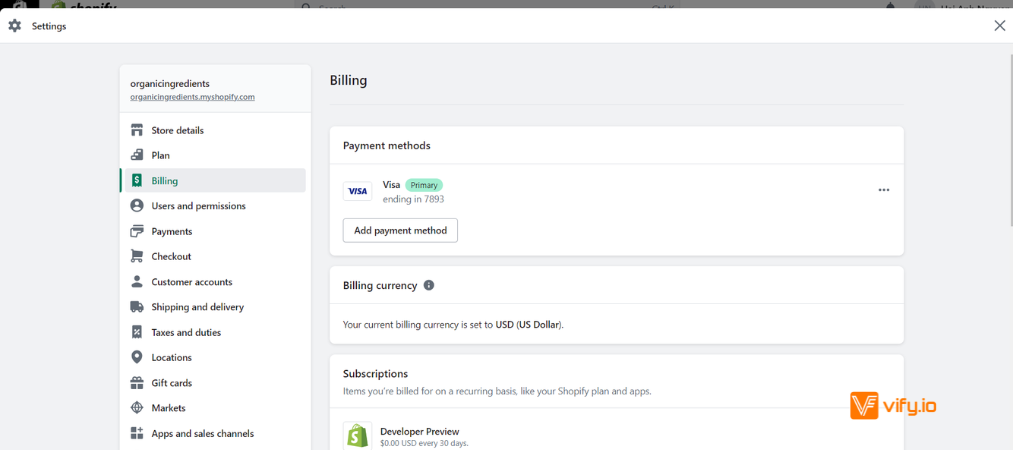This screenshot has width=1013, height=450.
Task: Click the Billing currency info icon
Action: 429,285
